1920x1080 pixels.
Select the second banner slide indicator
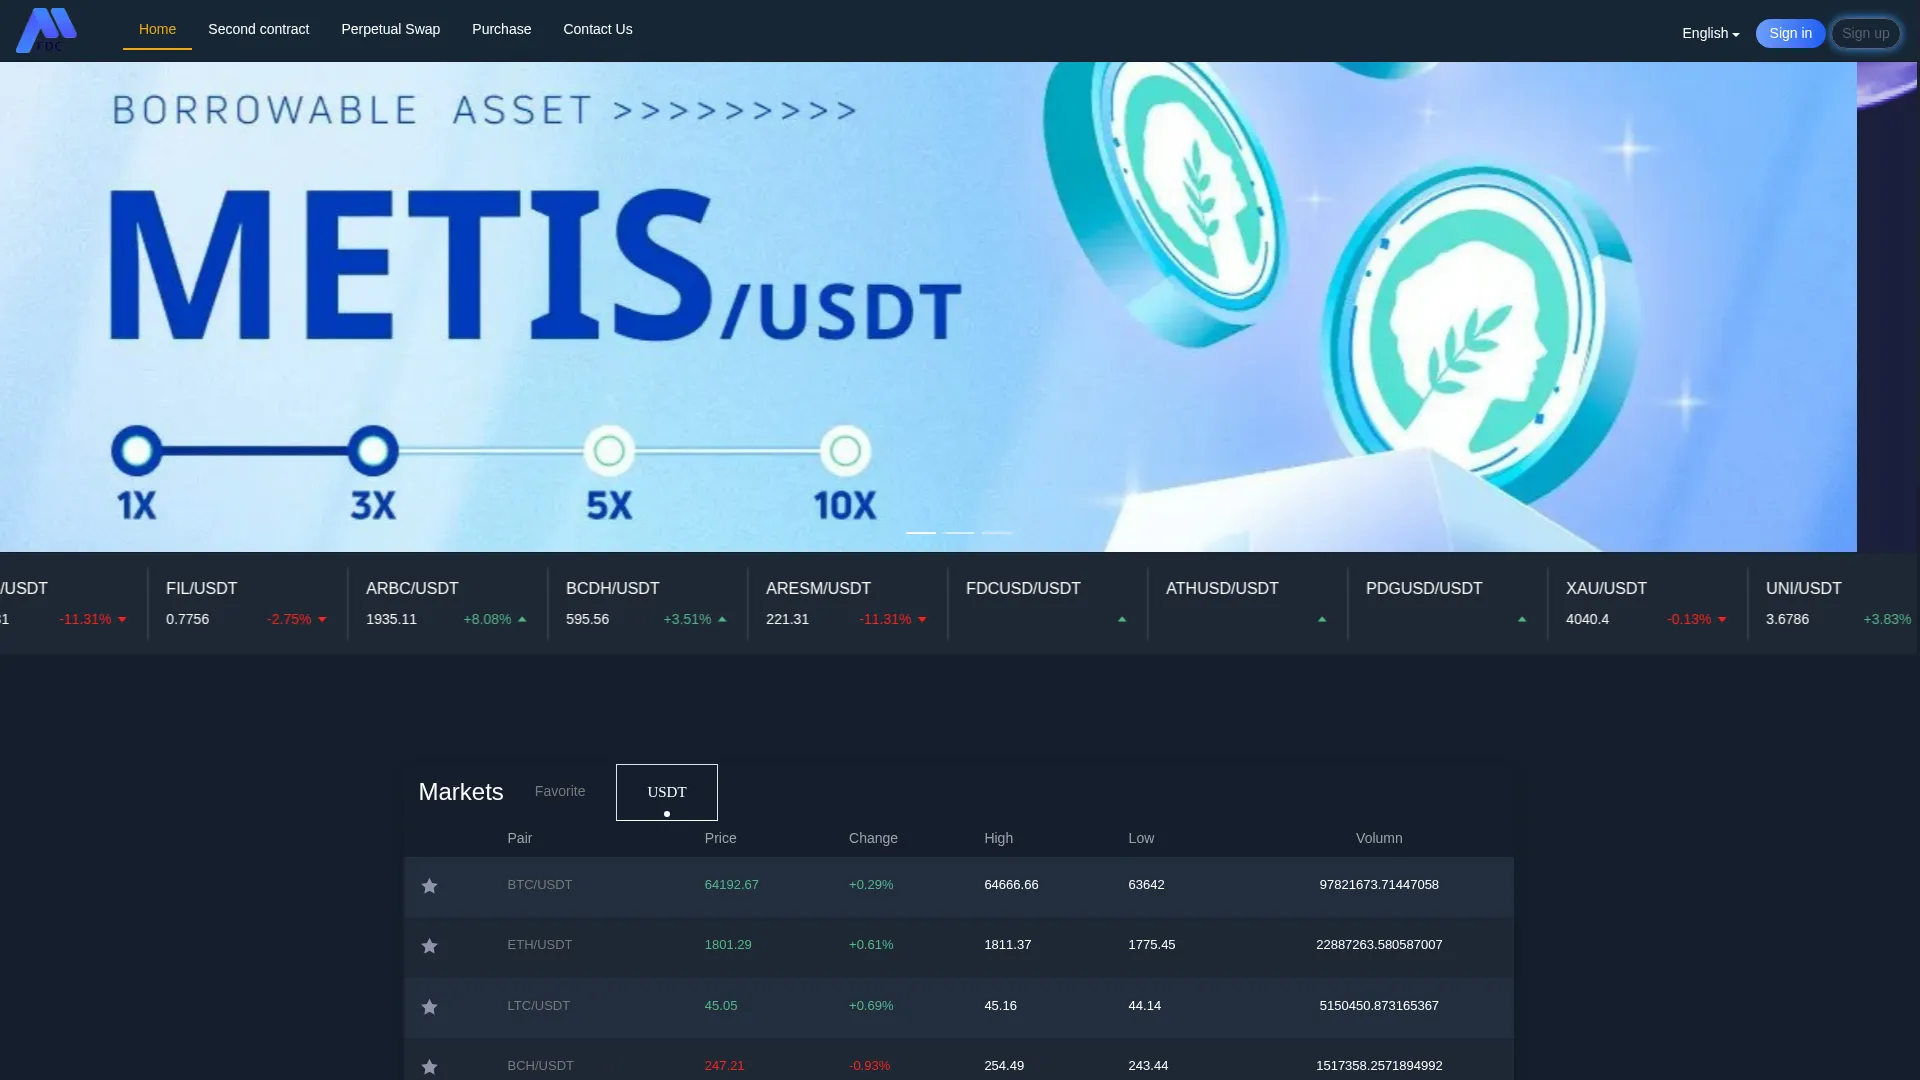[x=959, y=532]
